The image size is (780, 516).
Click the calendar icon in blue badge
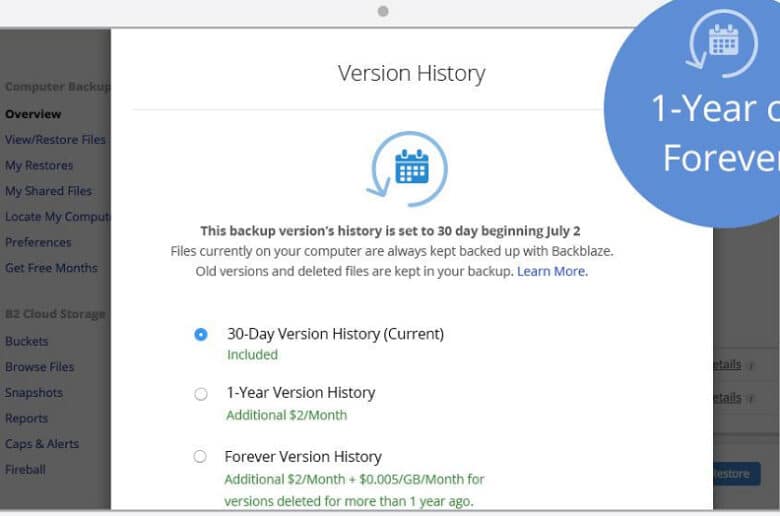[x=722, y=43]
